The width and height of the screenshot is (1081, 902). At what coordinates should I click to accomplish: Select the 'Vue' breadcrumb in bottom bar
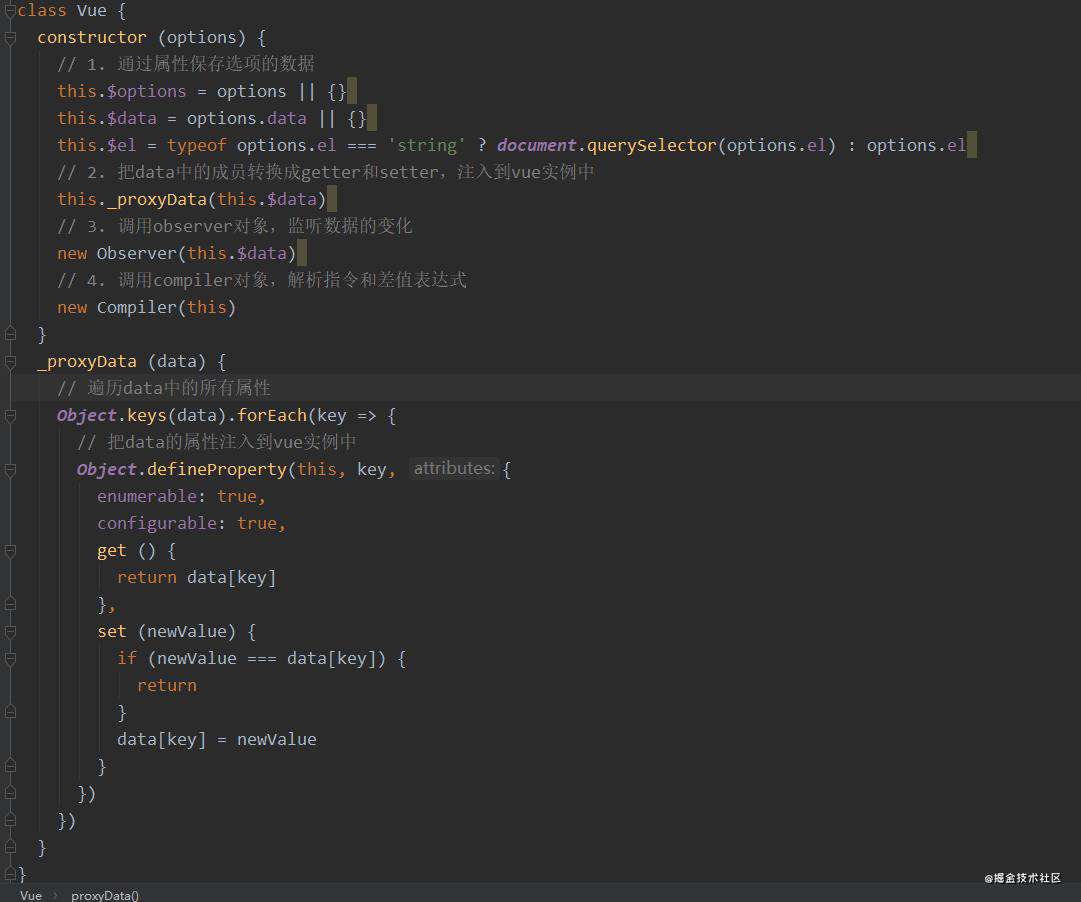click(31, 895)
